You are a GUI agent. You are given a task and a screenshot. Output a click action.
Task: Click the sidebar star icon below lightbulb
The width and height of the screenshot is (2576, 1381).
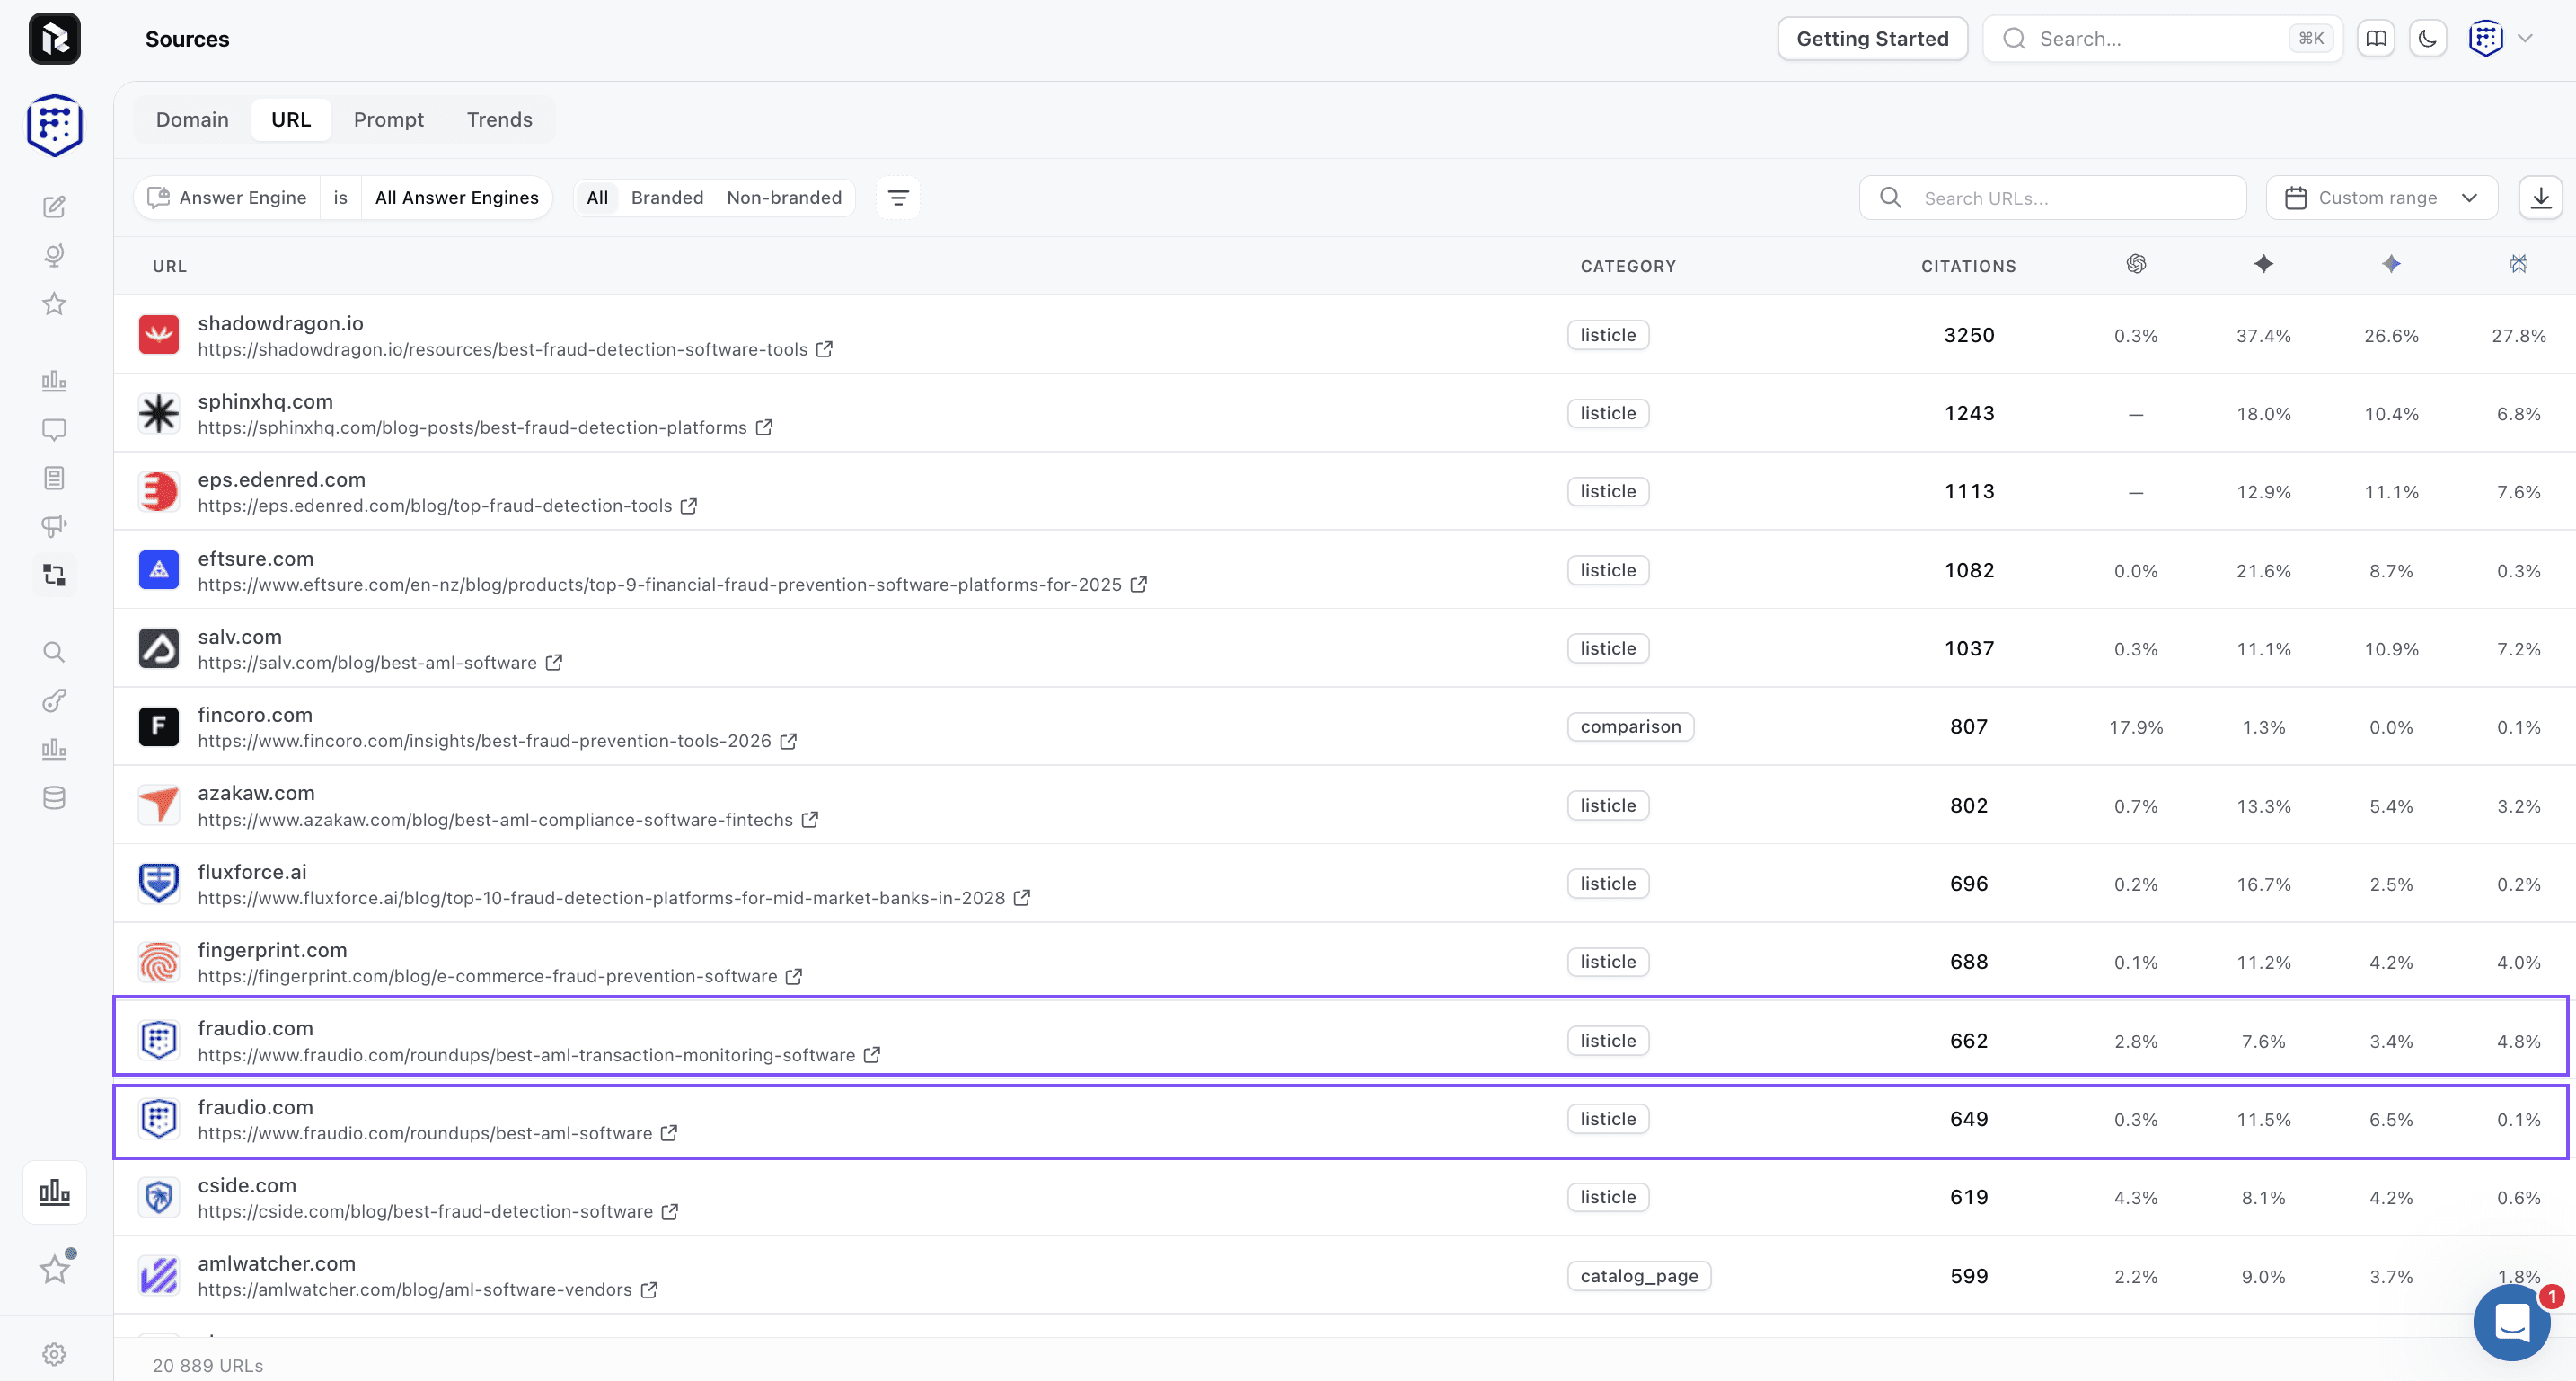pos(54,304)
